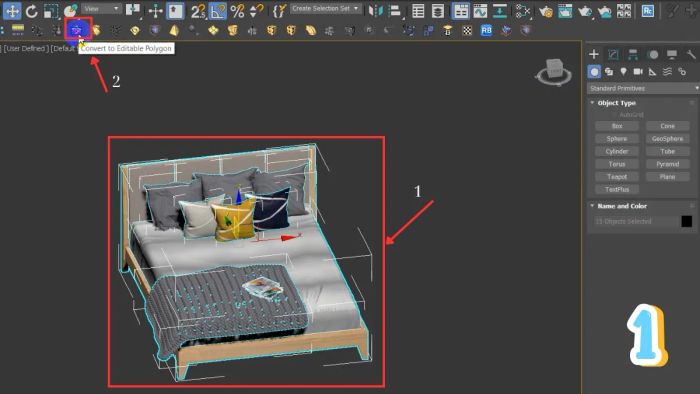Viewport: 700px width, 394px height.
Task: Select Lights category
Action: 623,71
